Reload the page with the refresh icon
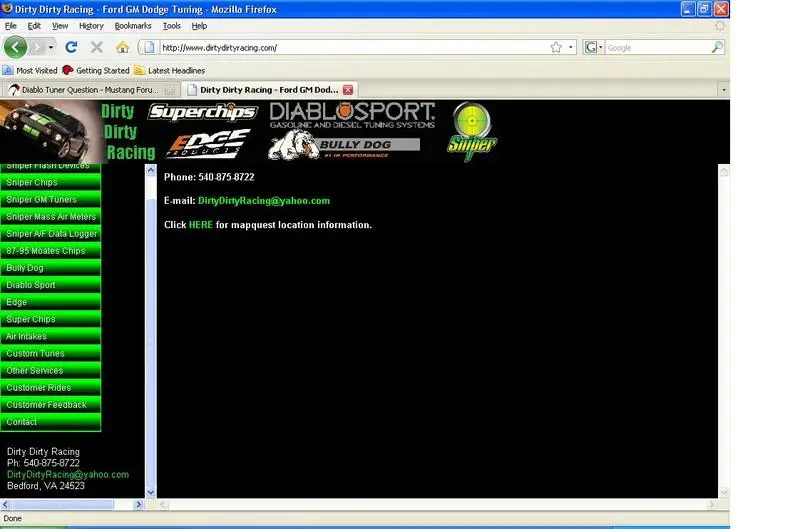The height and width of the screenshot is (529, 800). click(71, 47)
